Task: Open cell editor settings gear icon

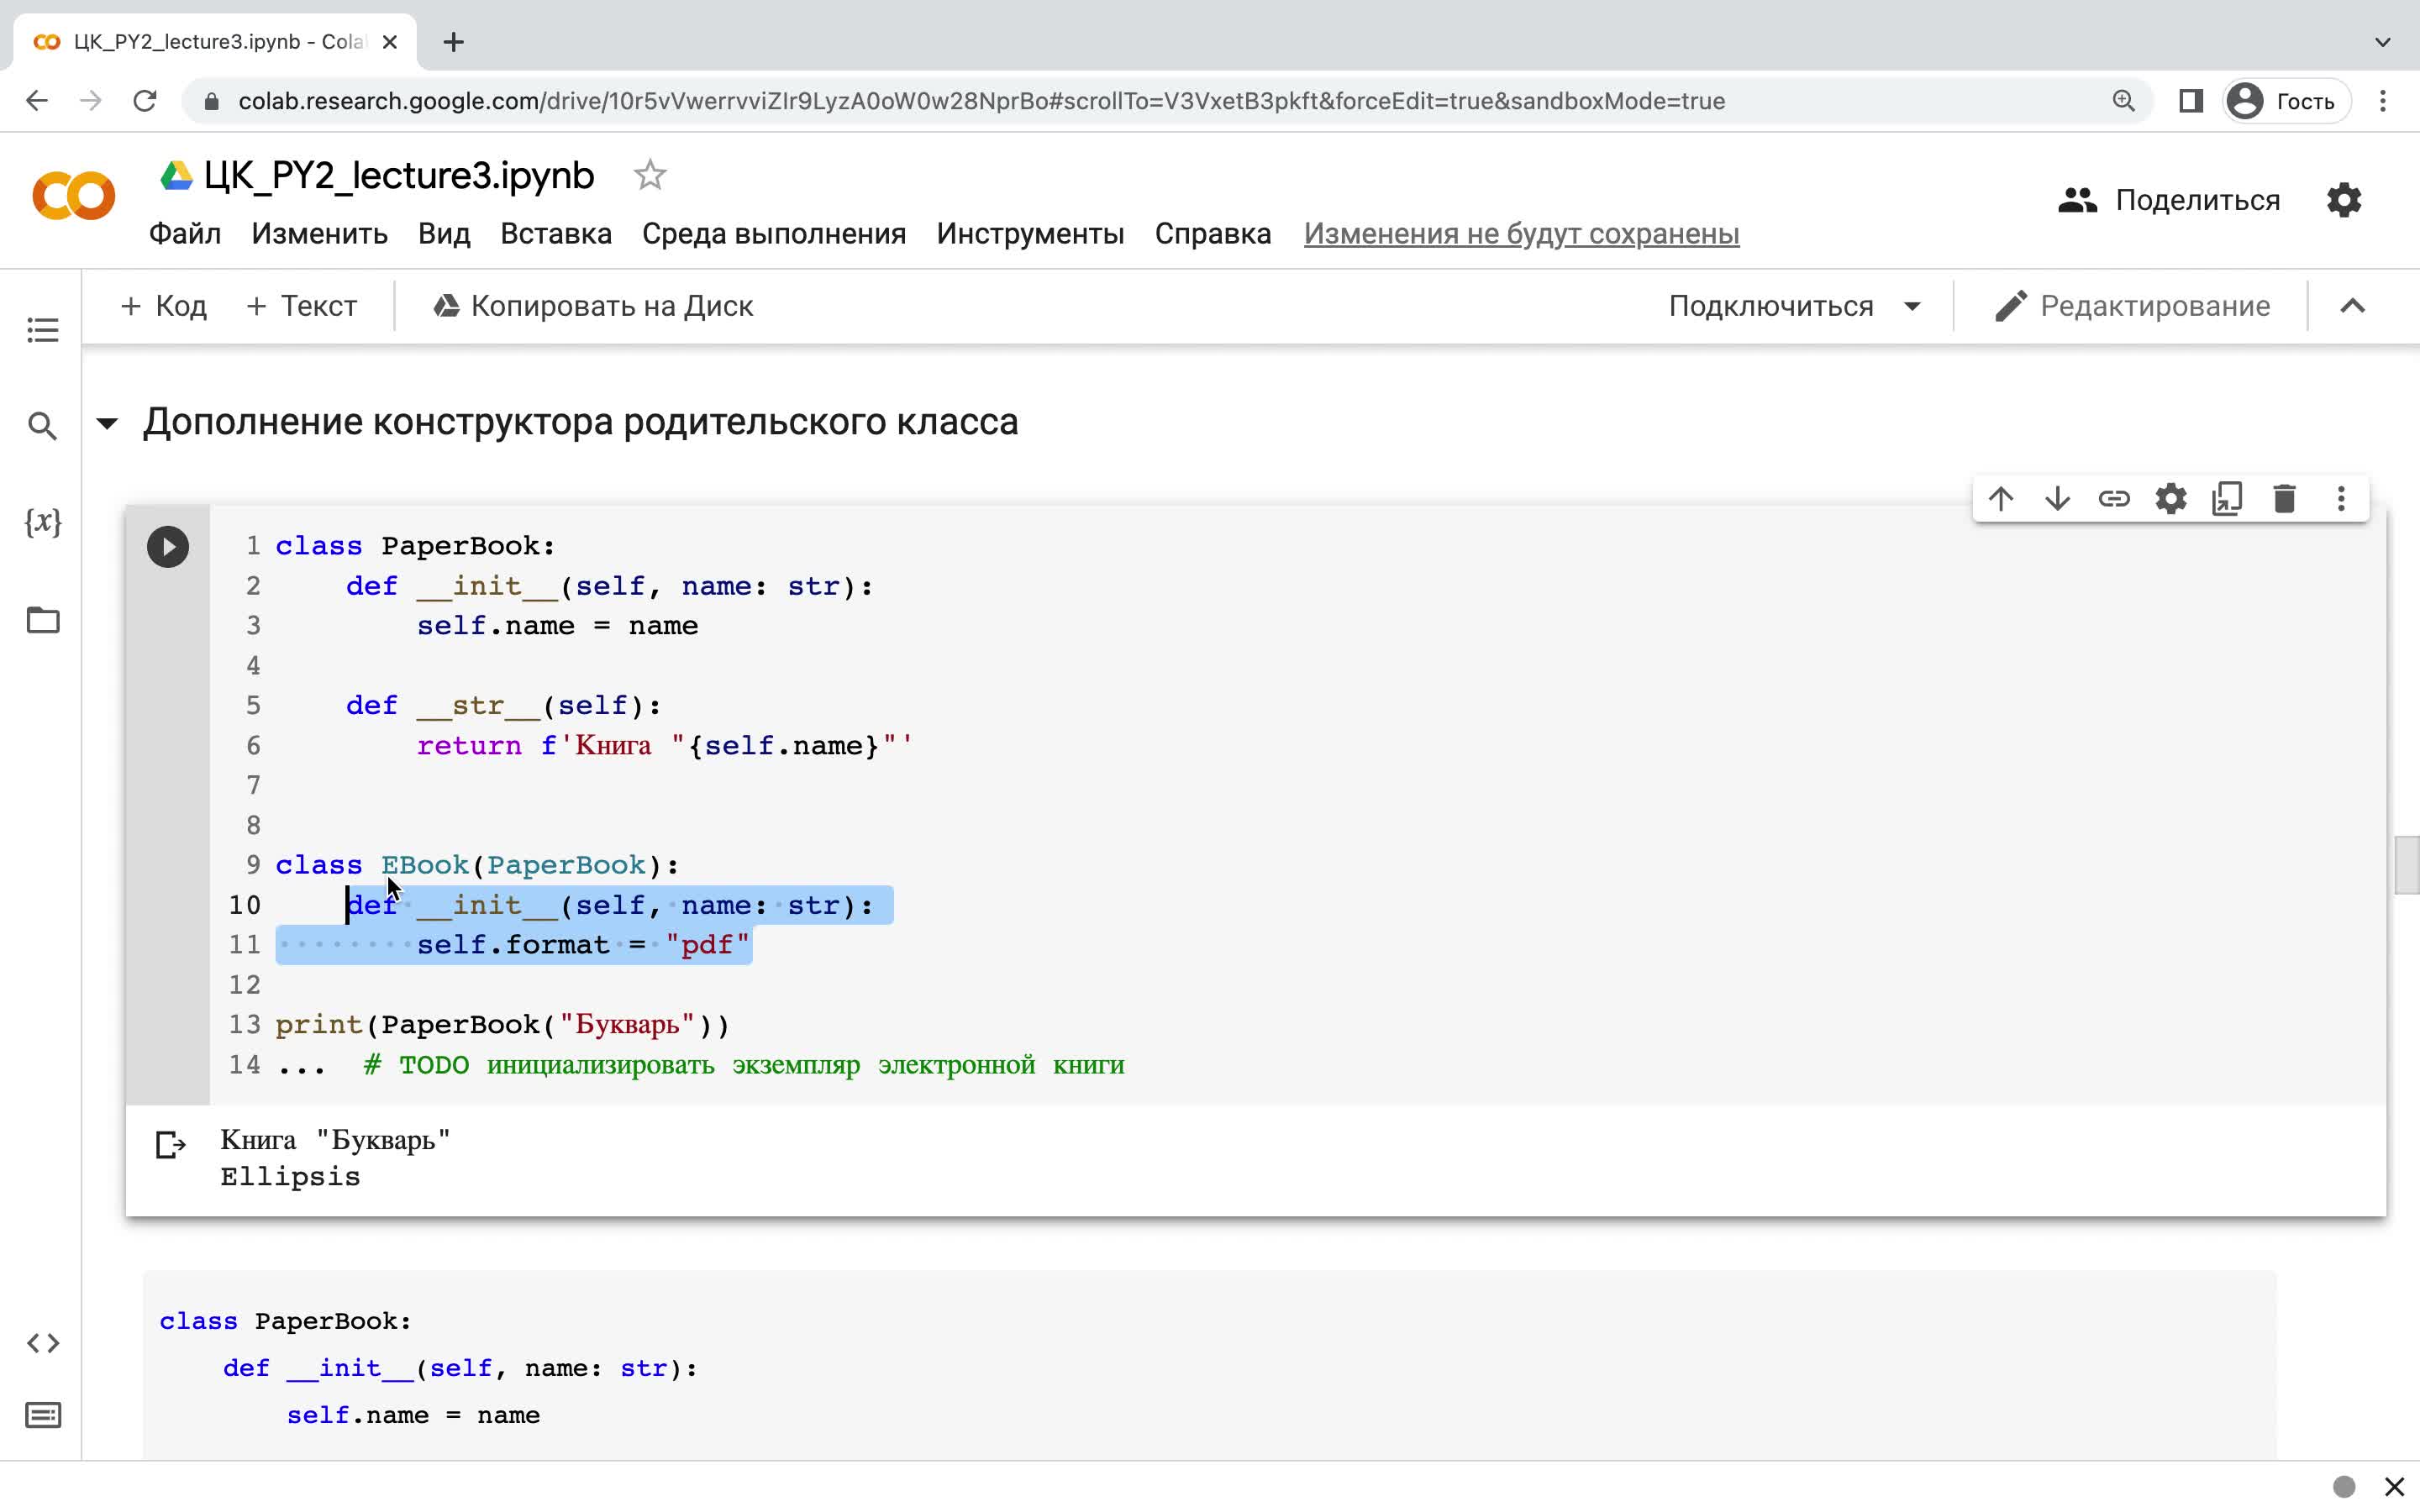Action: pyautogui.click(x=2171, y=498)
